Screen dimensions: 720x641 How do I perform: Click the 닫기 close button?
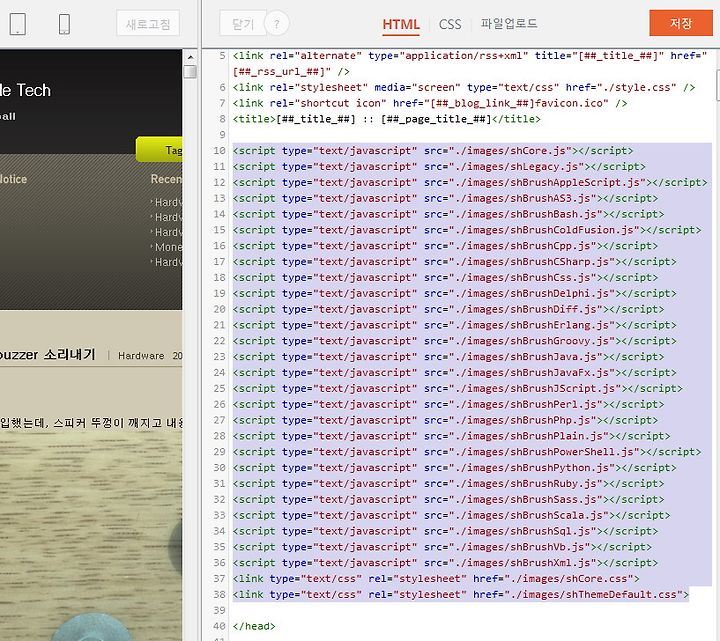[x=243, y=23]
